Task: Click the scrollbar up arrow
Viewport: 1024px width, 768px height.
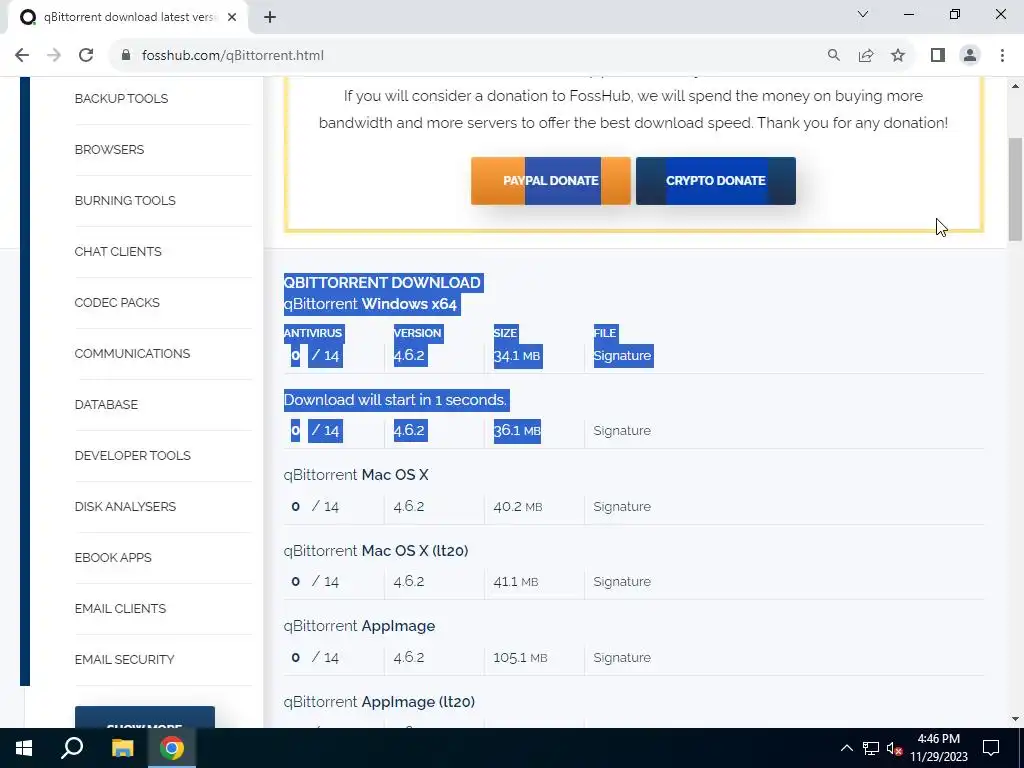Action: pos(1015,86)
